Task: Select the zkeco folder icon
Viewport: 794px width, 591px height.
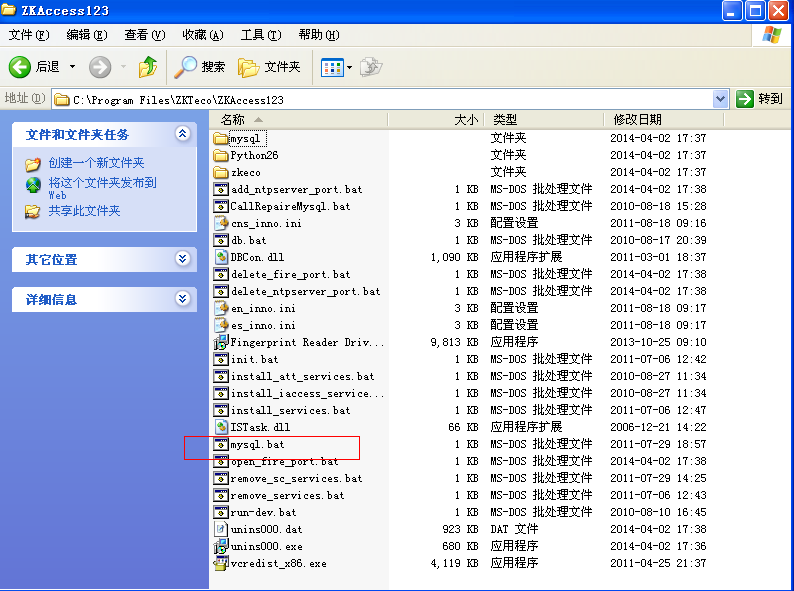Action: (221, 172)
